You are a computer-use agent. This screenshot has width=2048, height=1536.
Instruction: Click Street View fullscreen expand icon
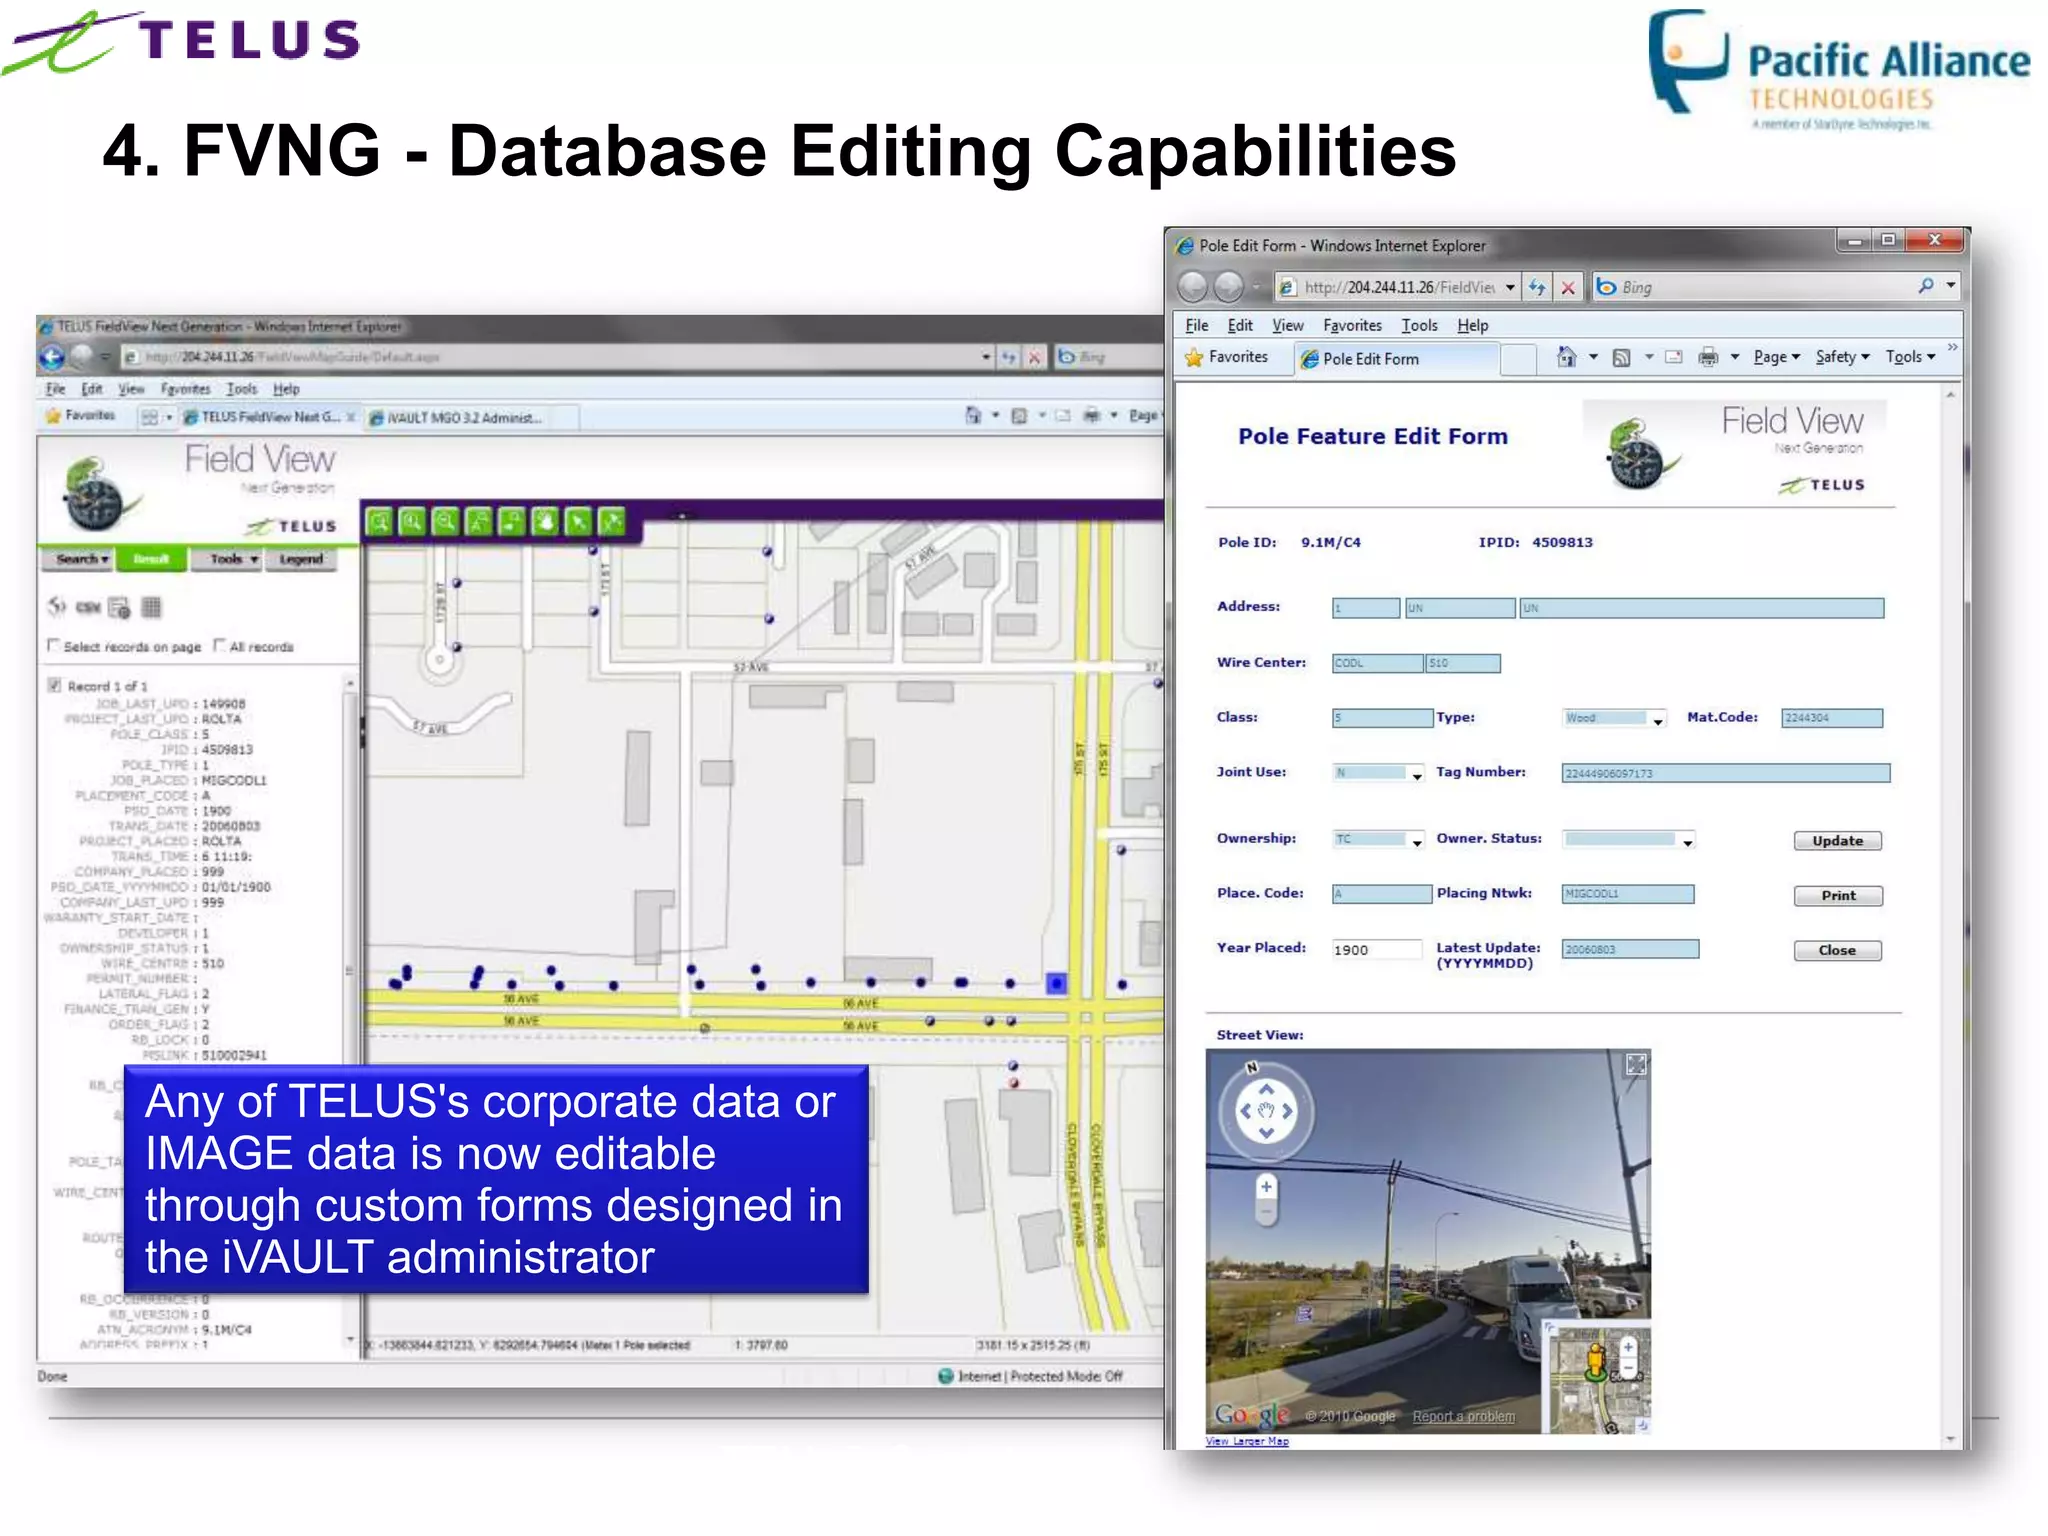click(1636, 1064)
